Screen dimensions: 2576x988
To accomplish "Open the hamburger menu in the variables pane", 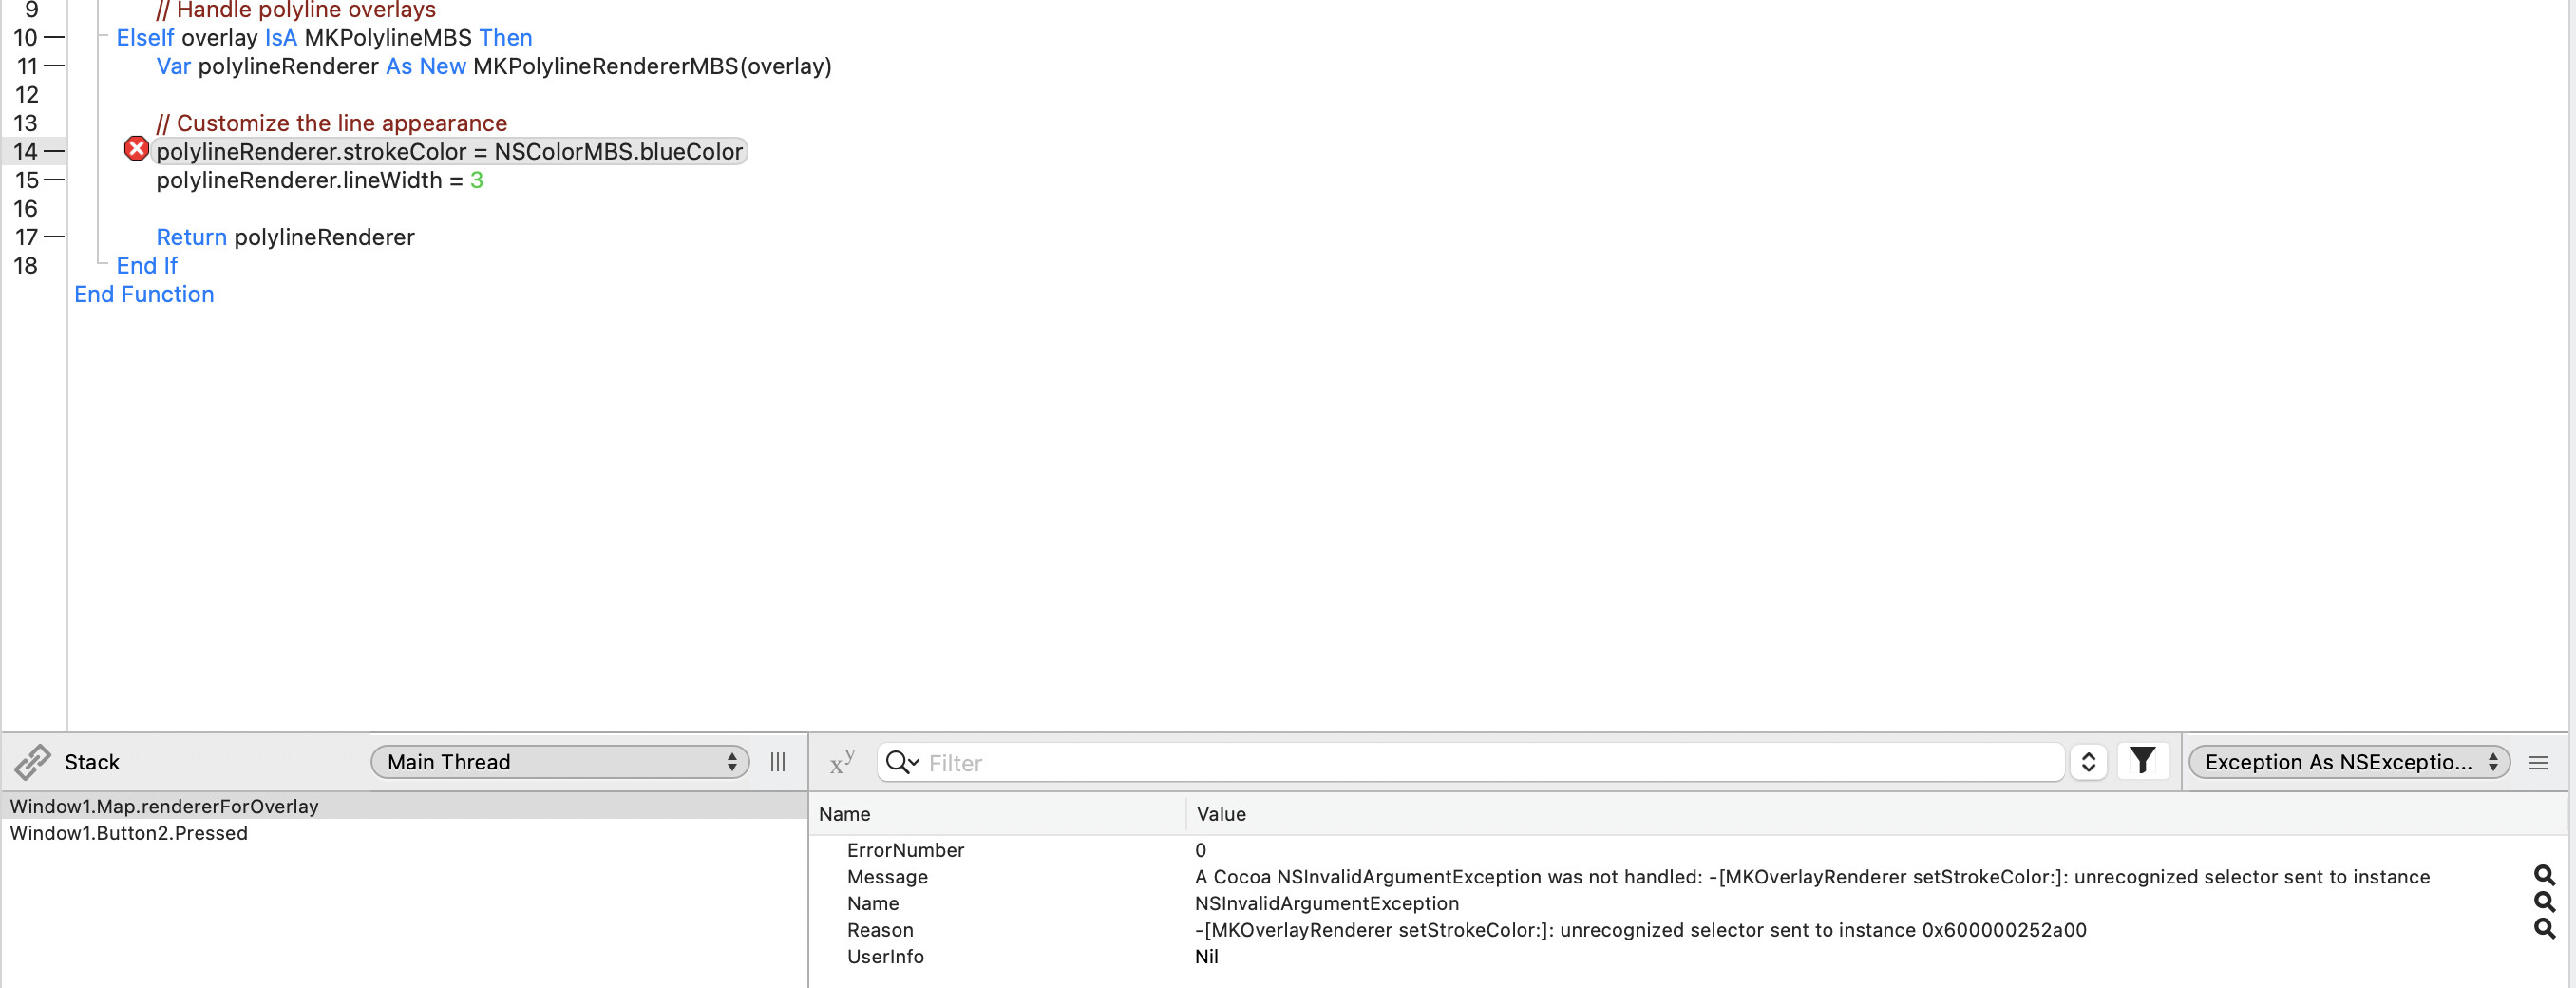I will point(2537,763).
